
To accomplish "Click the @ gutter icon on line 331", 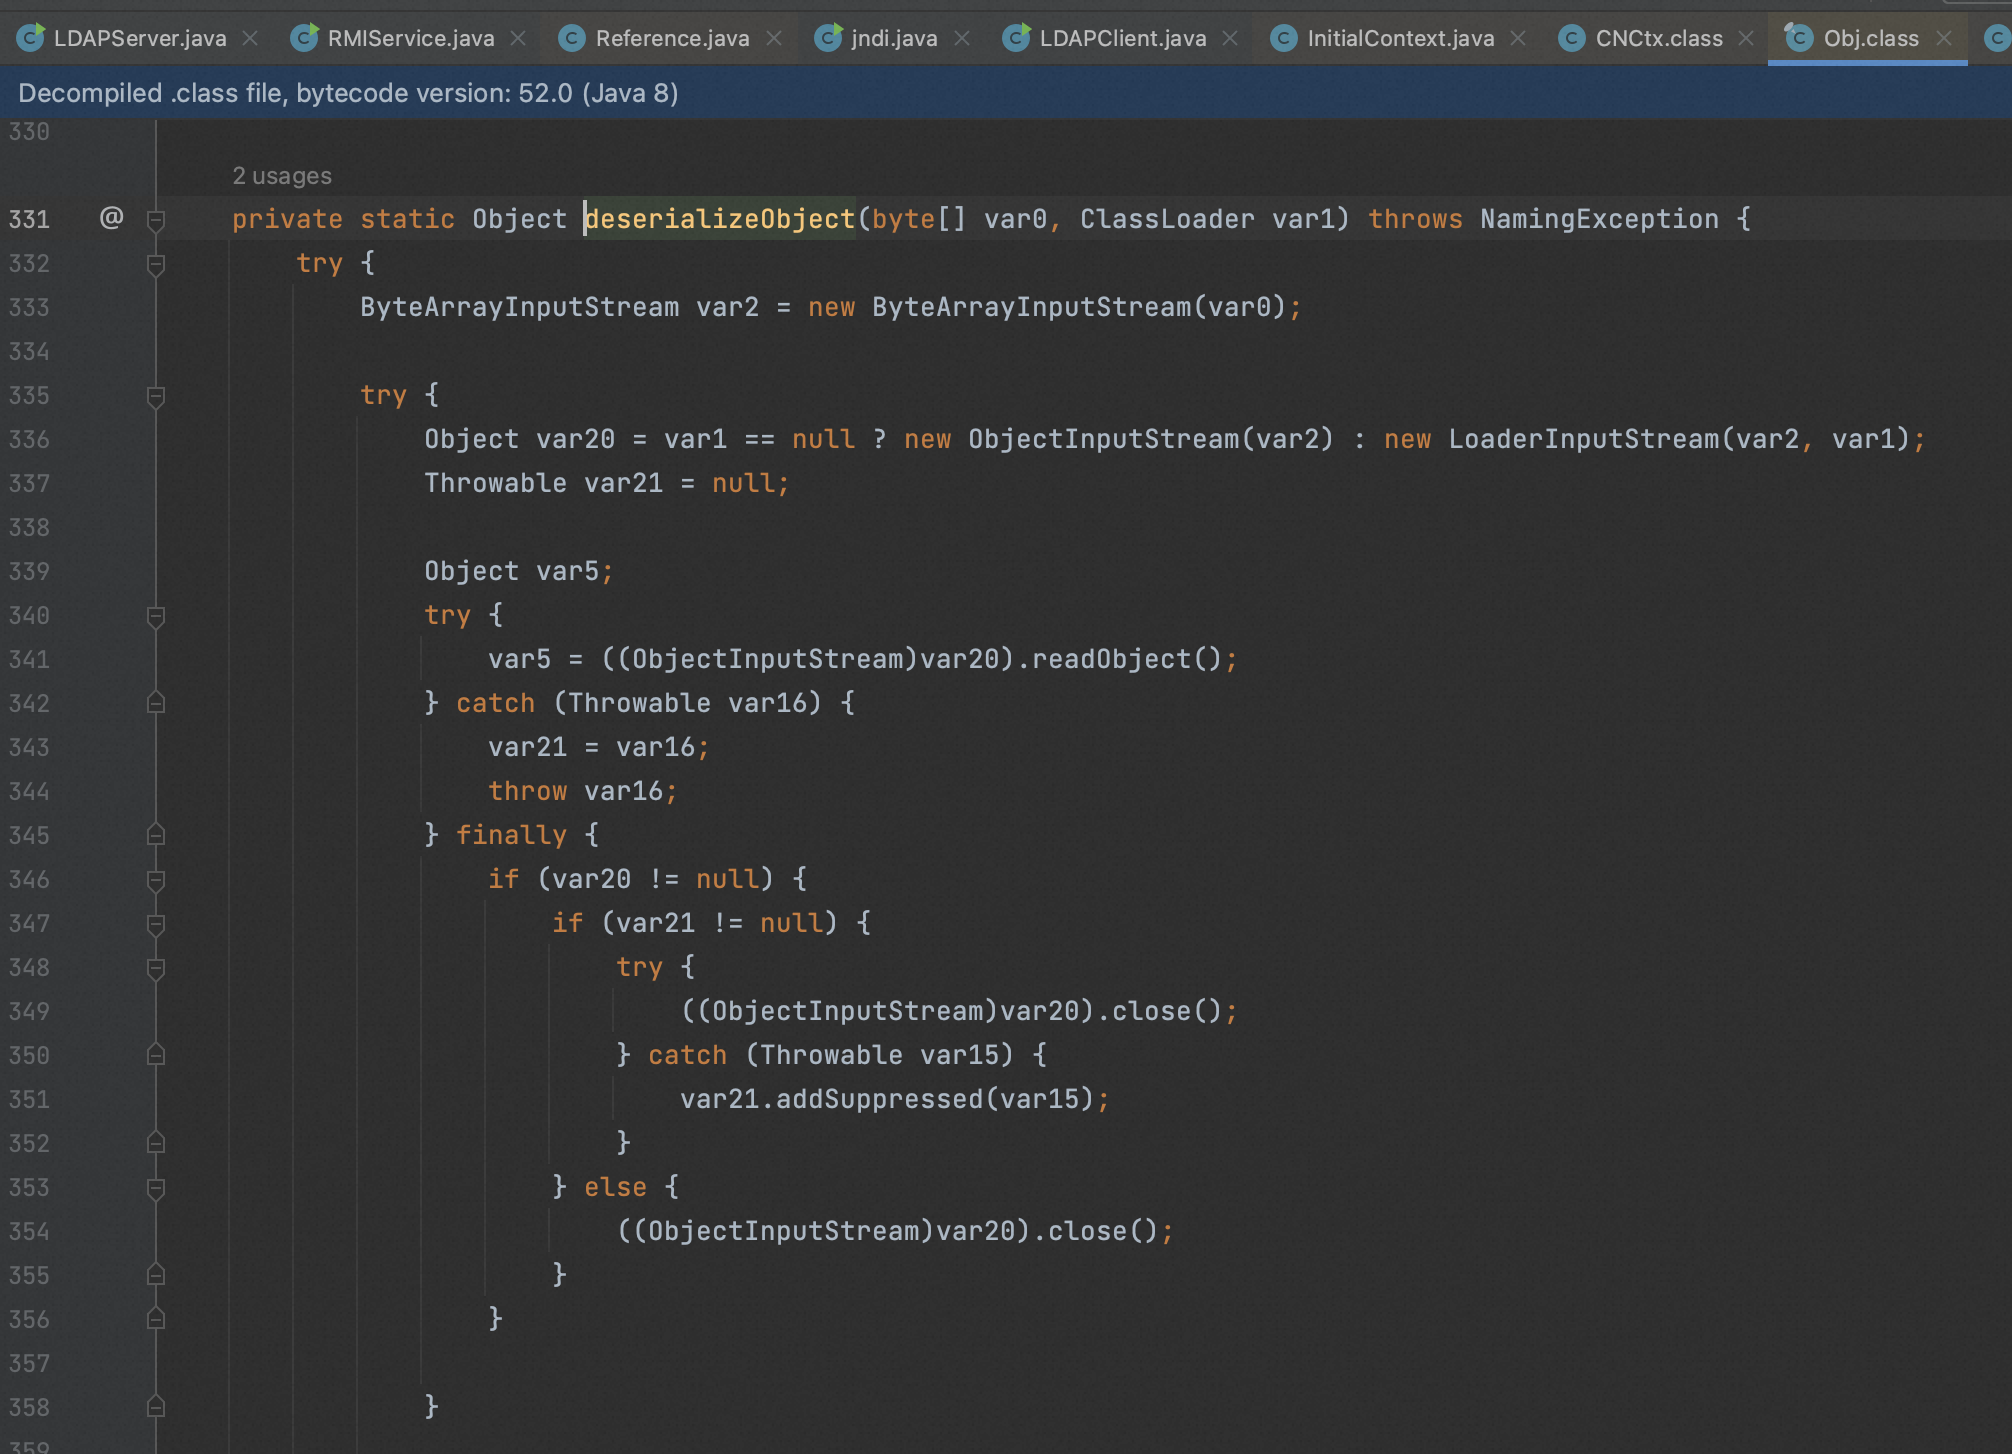I will 111,217.
